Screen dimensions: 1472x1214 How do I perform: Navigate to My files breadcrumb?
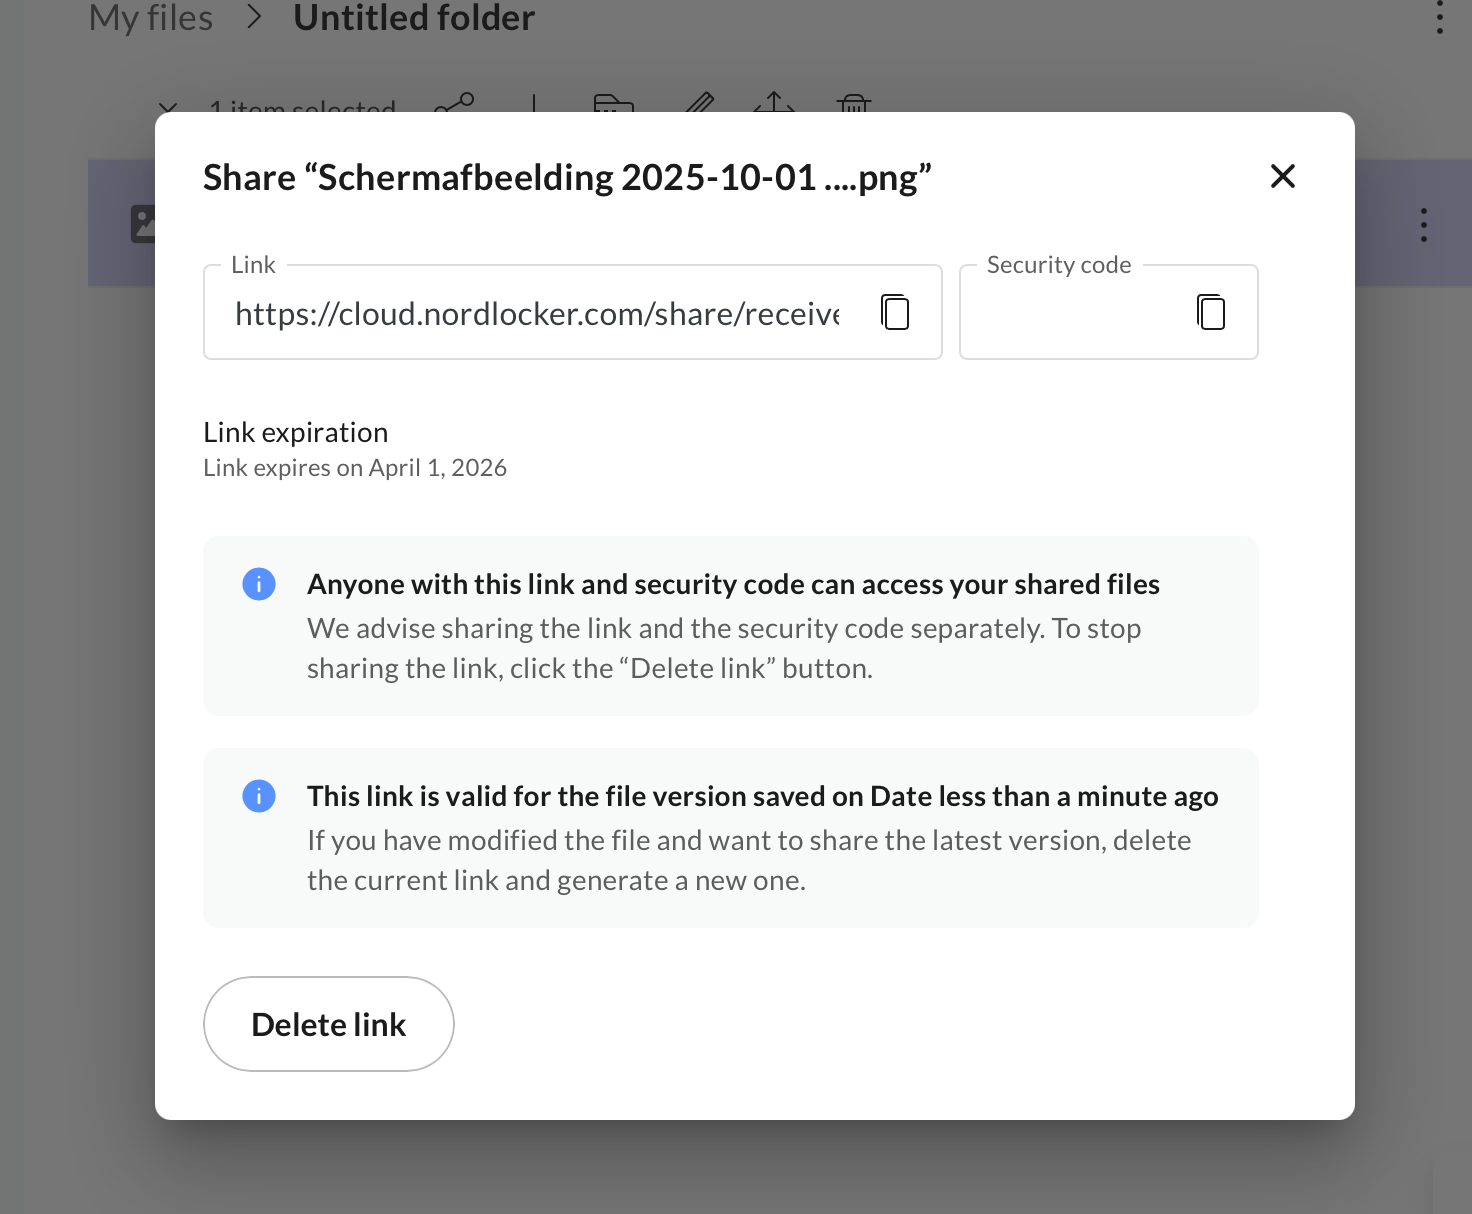(x=150, y=16)
